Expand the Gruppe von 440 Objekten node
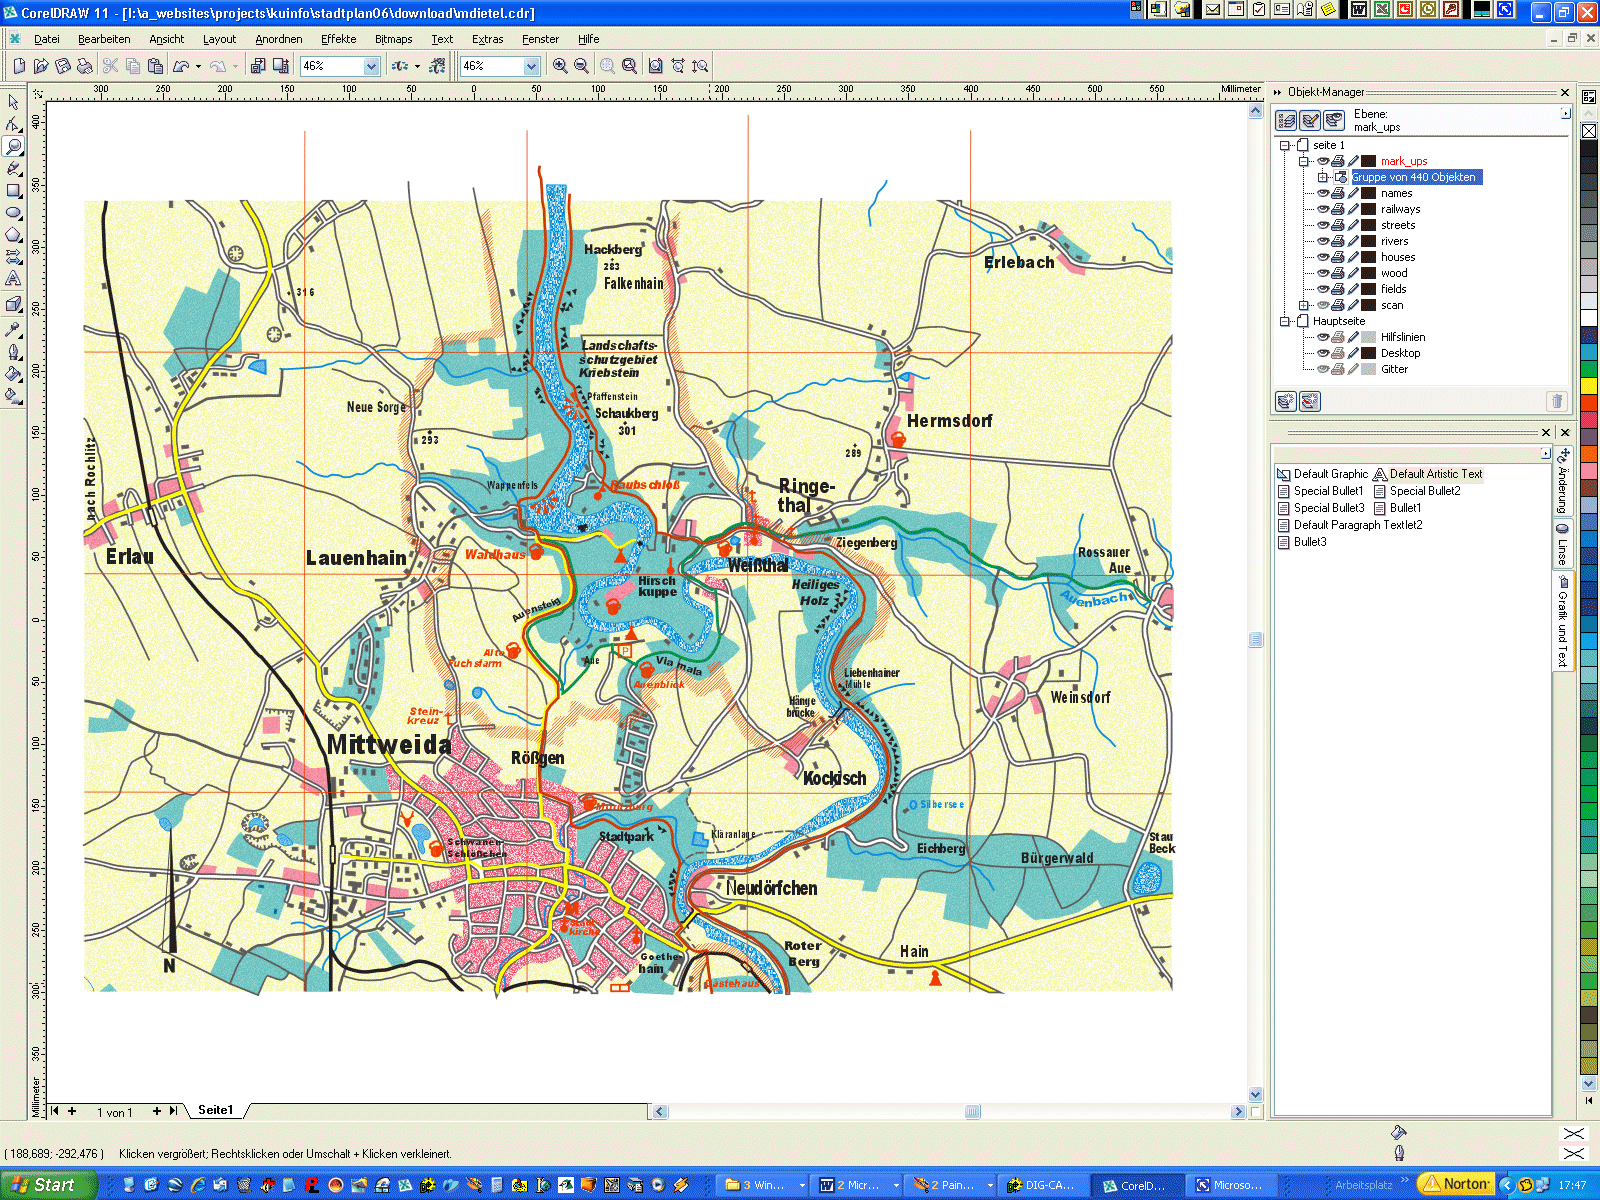Image resolution: width=1600 pixels, height=1200 pixels. pos(1322,177)
